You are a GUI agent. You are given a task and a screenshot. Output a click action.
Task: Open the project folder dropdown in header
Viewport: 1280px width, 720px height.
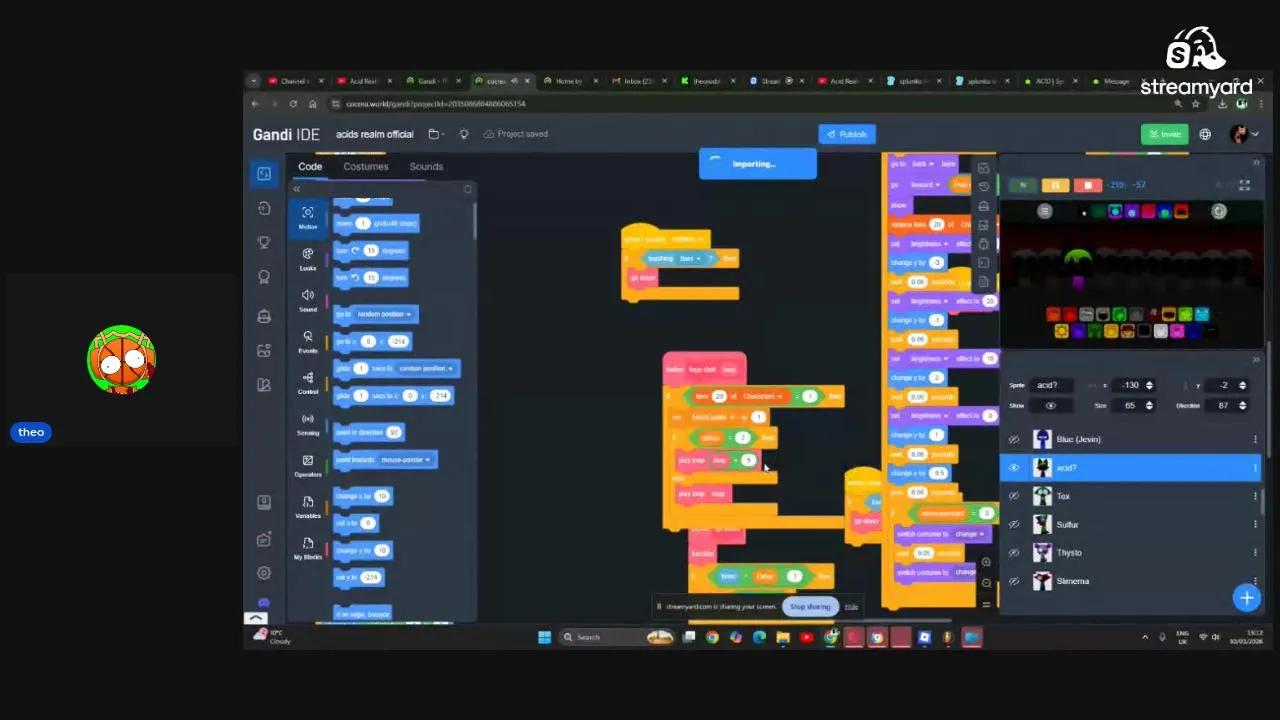436,134
